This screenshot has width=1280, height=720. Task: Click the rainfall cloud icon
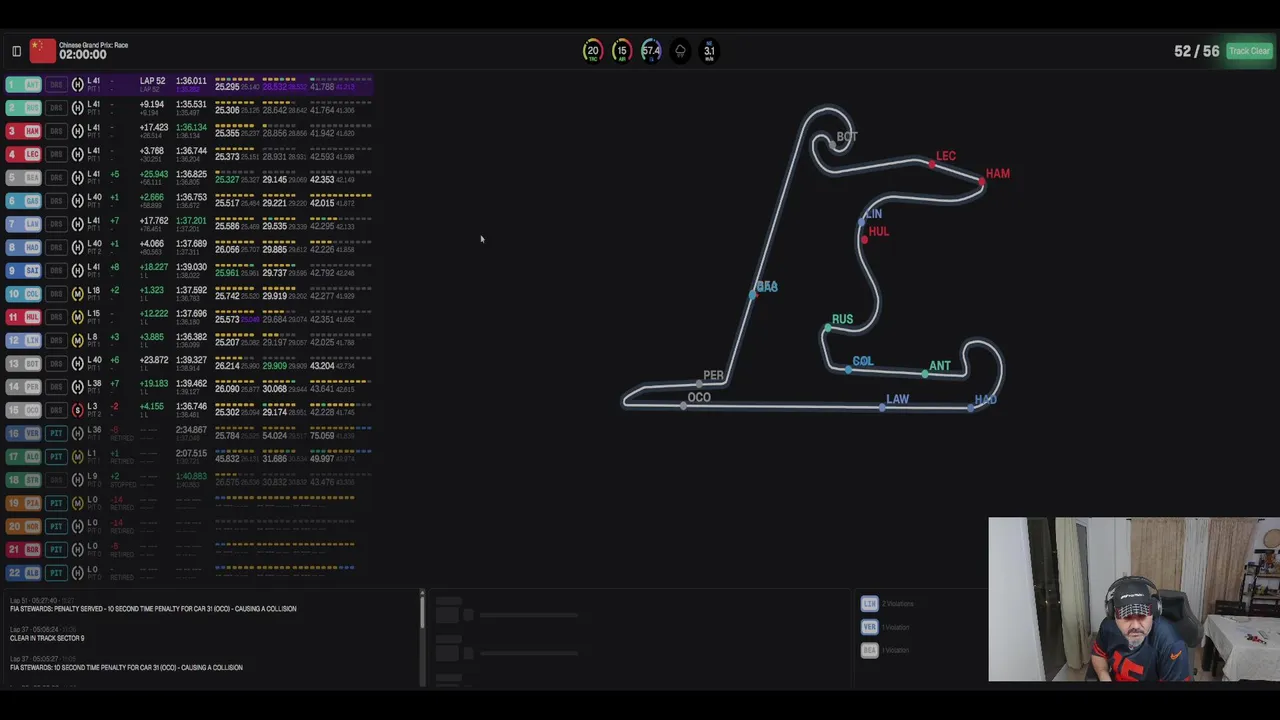(680, 51)
